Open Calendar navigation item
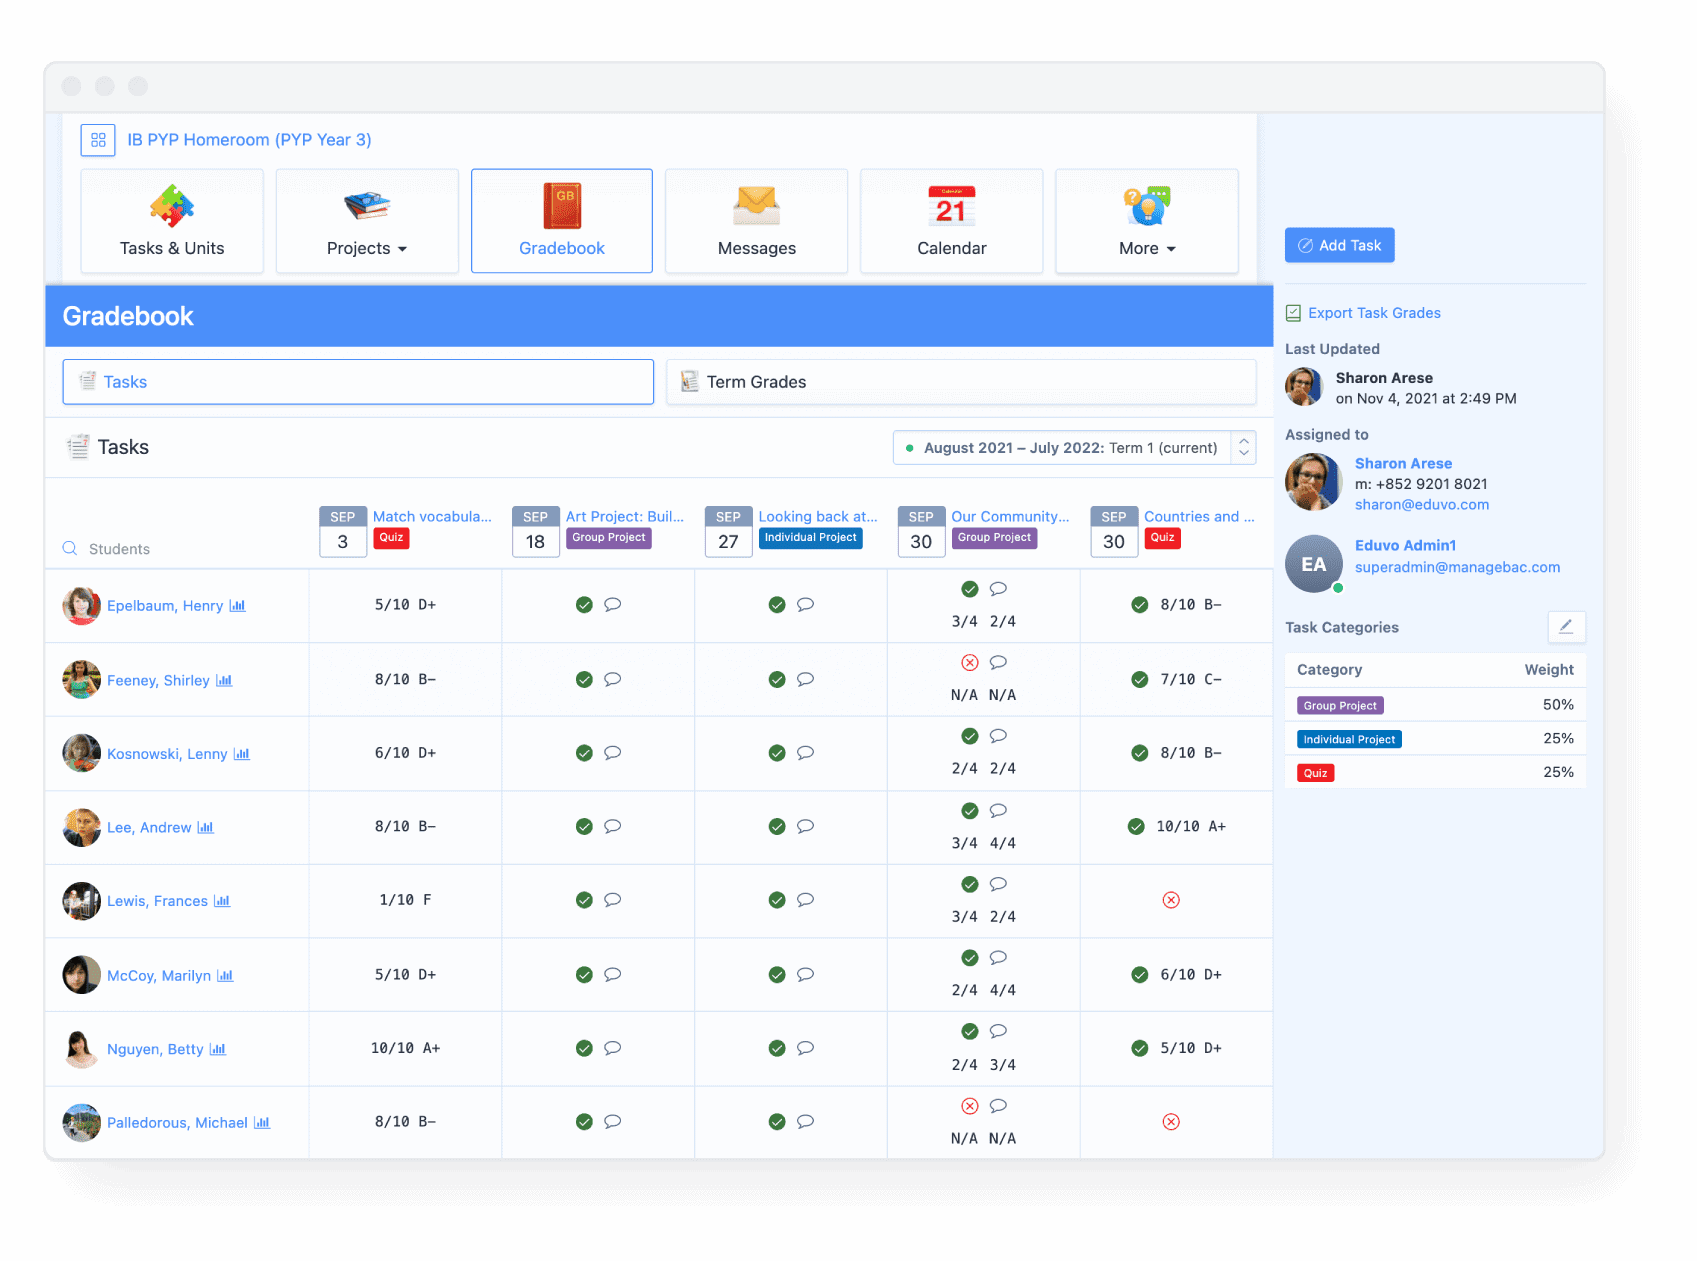 pos(951,221)
